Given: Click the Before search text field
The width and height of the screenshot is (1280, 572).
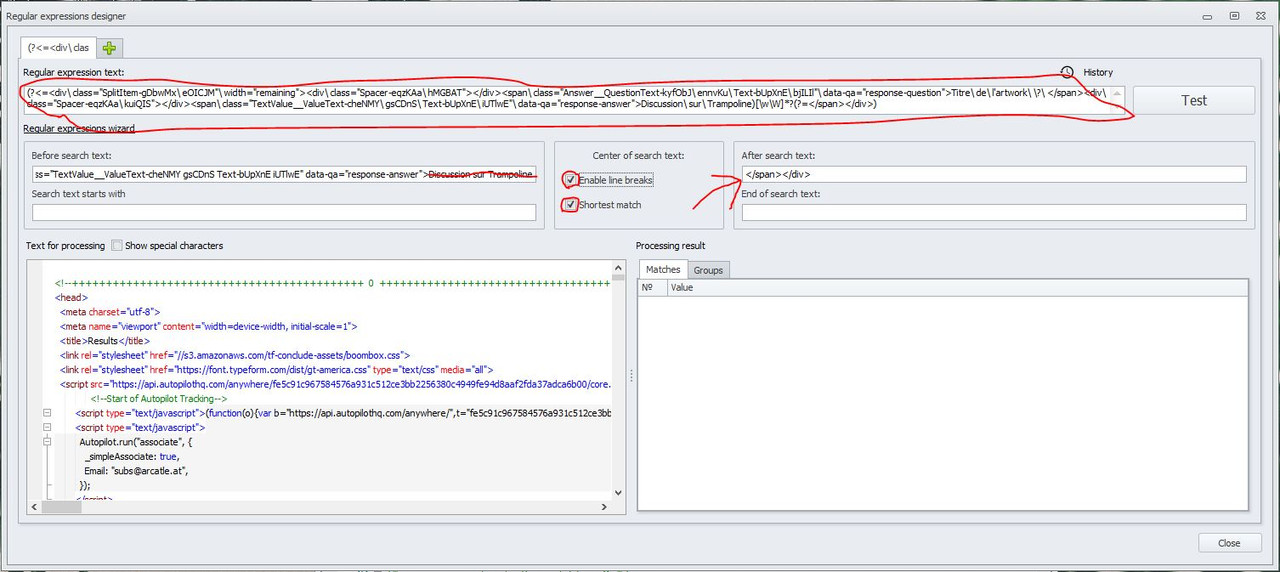Looking at the screenshot, I should click(x=285, y=174).
